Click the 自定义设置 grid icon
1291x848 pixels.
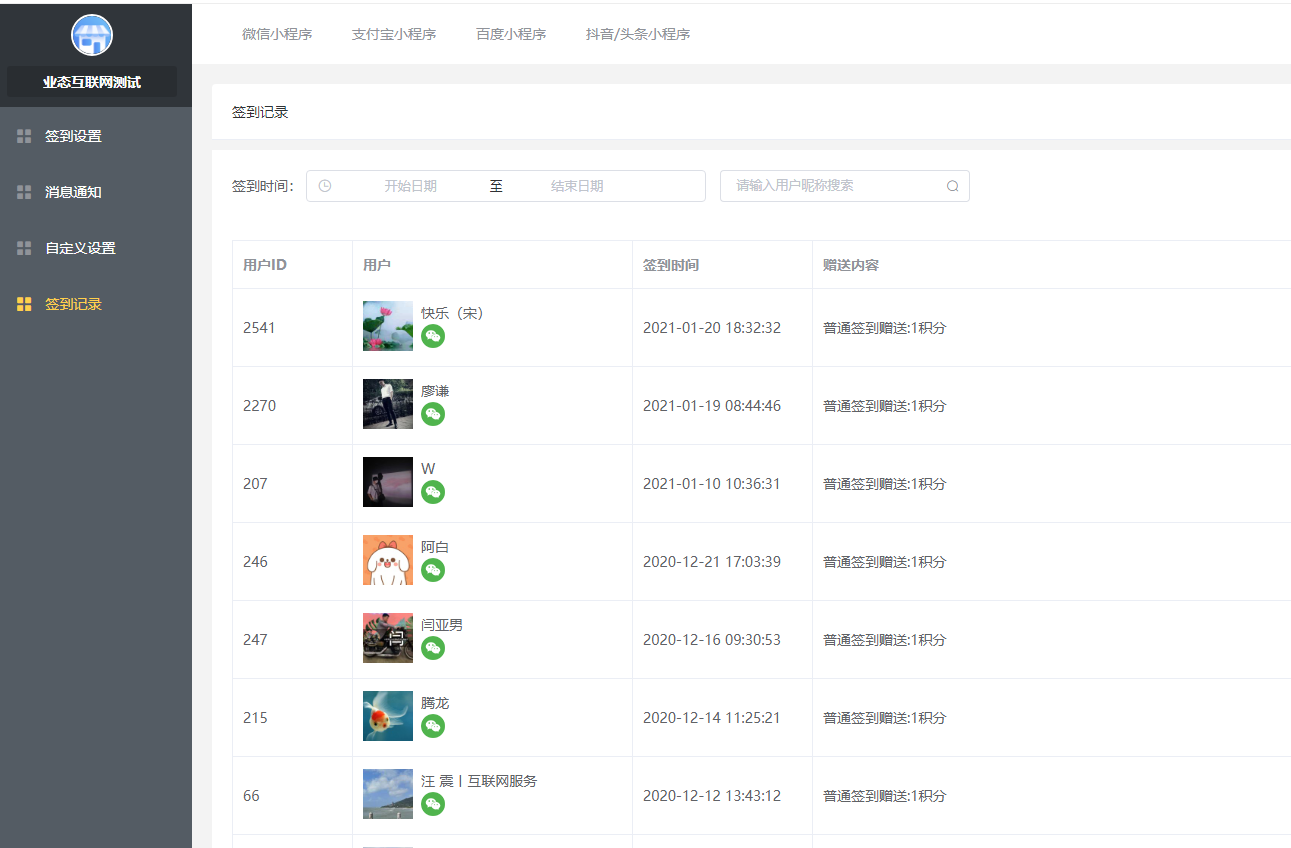(x=24, y=248)
